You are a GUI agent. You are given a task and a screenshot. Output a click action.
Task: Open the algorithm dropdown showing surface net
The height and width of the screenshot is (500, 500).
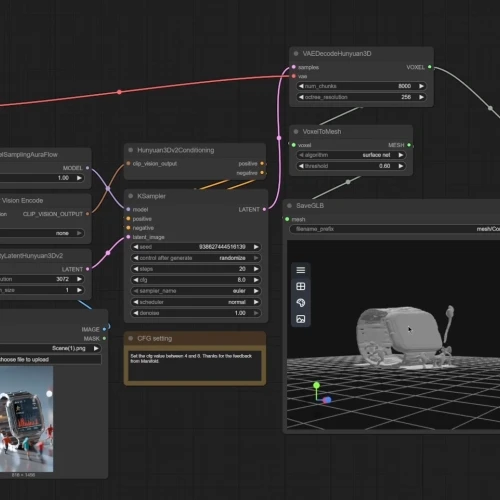351,155
